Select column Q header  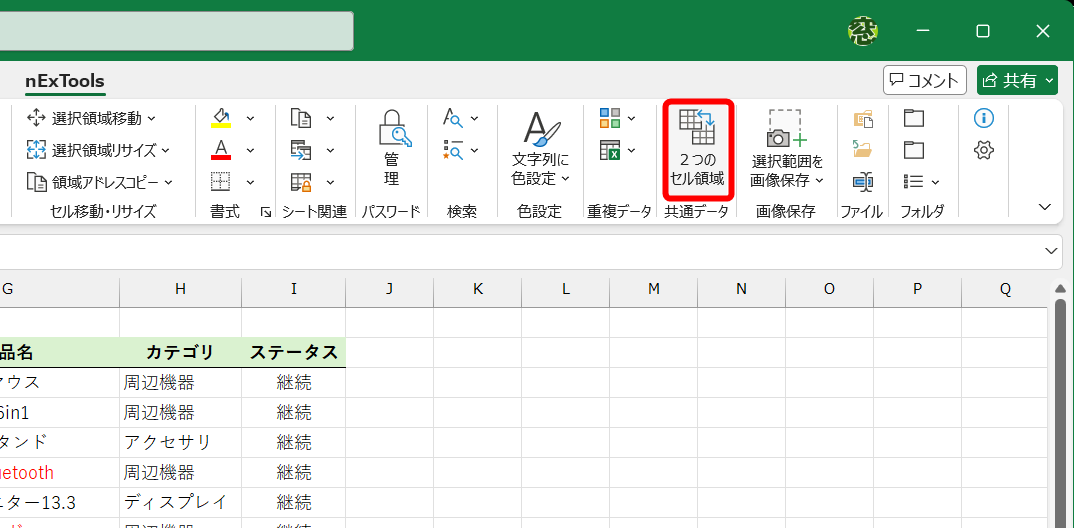[x=1005, y=289]
